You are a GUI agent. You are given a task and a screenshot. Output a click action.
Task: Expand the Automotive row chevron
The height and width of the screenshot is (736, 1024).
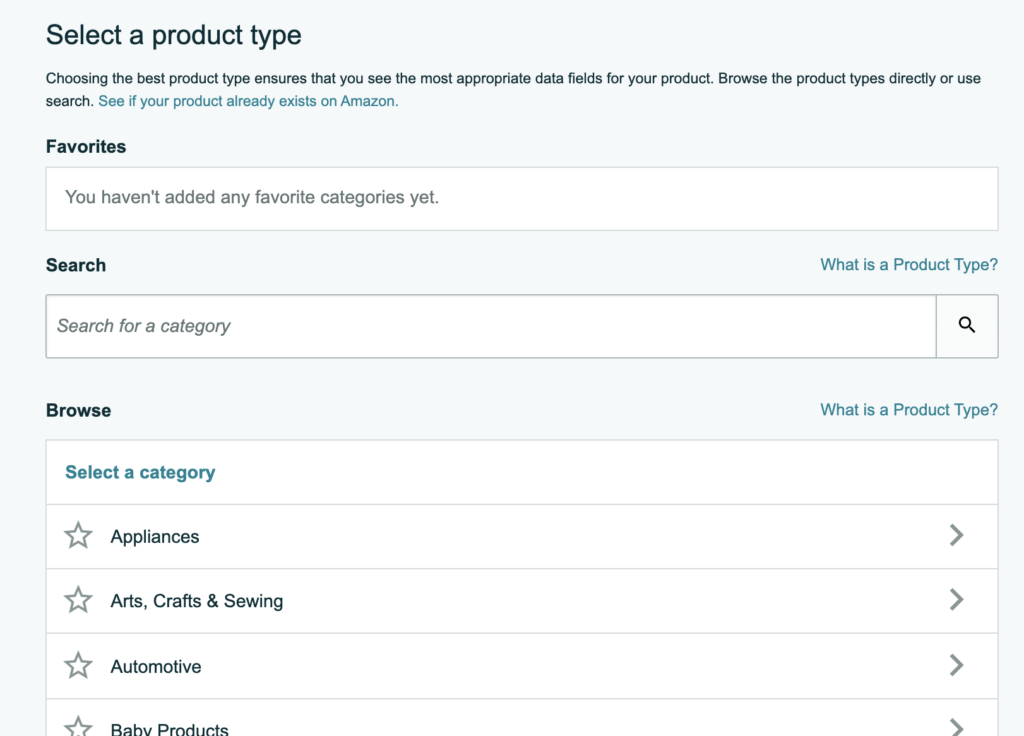coord(956,666)
